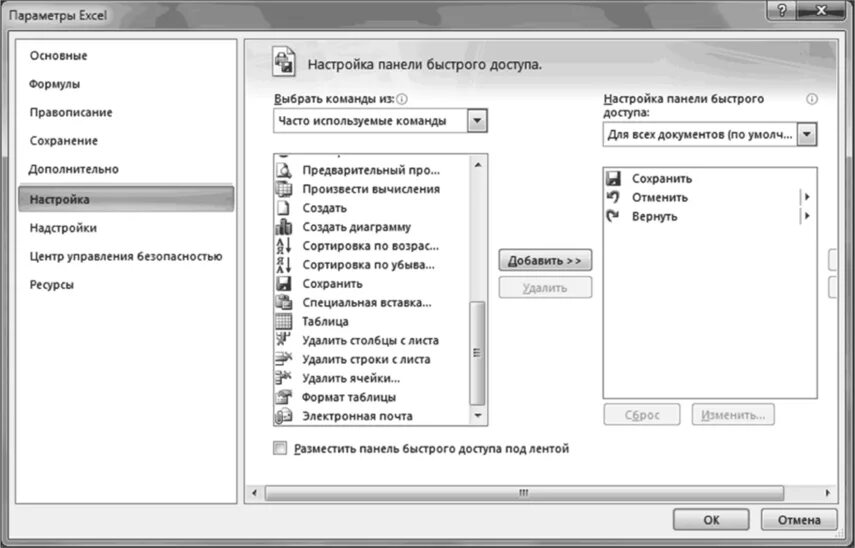Go to the Дополнительно category
This screenshot has width=855, height=548.
pyautogui.click(x=74, y=169)
